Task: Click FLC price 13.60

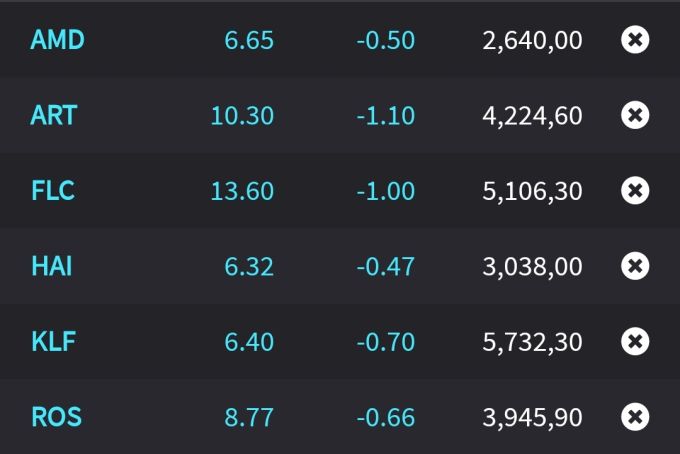Action: (x=242, y=191)
